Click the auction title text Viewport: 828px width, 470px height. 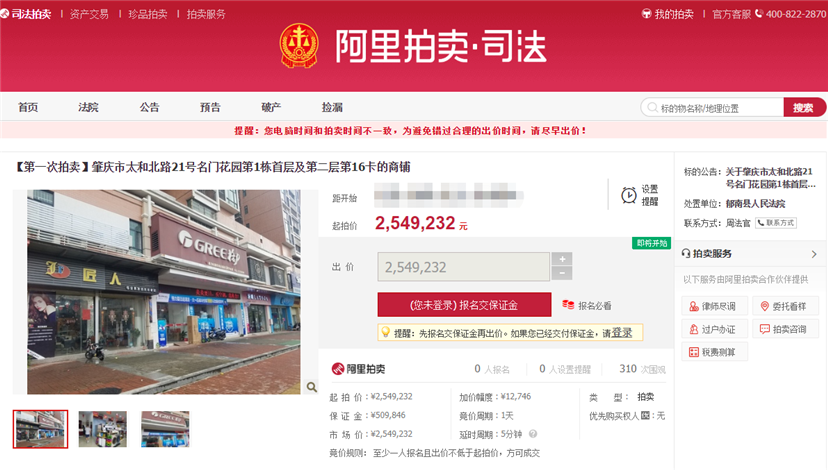[212, 167]
